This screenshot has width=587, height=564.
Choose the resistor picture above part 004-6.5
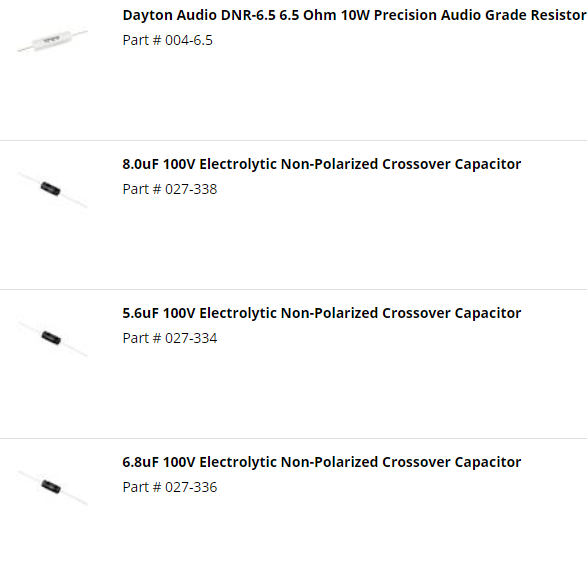tap(52, 40)
